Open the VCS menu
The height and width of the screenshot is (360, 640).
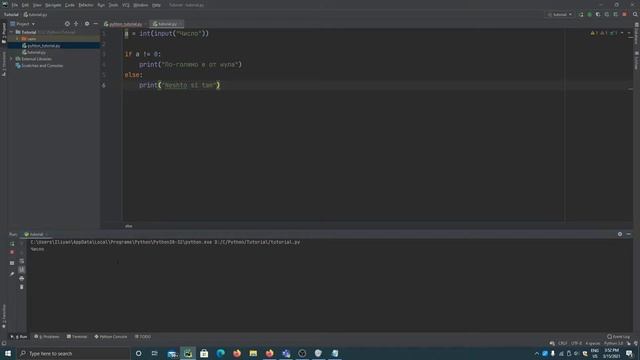tap(126, 5)
